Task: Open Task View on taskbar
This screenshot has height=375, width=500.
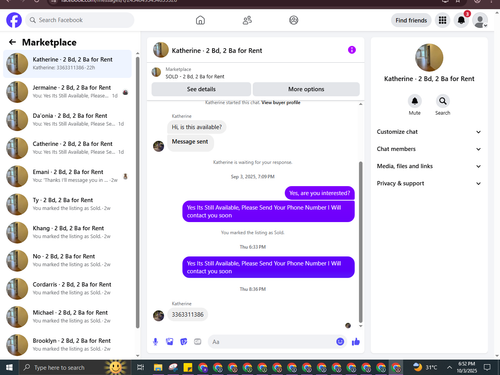Action: click(141, 367)
